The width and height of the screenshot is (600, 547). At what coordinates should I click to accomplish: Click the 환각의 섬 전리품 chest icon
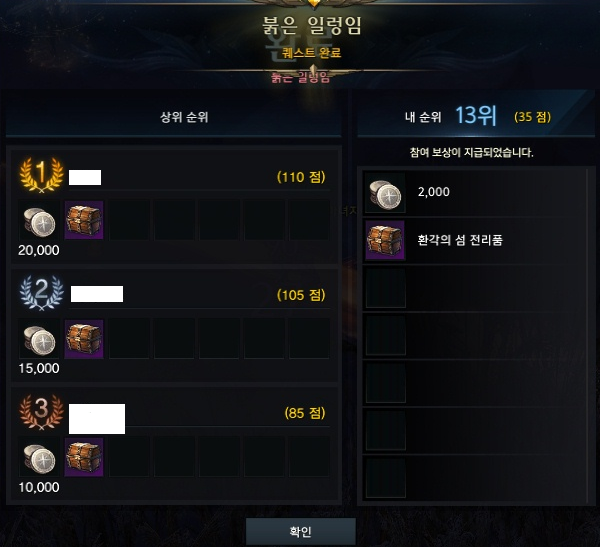pos(385,240)
